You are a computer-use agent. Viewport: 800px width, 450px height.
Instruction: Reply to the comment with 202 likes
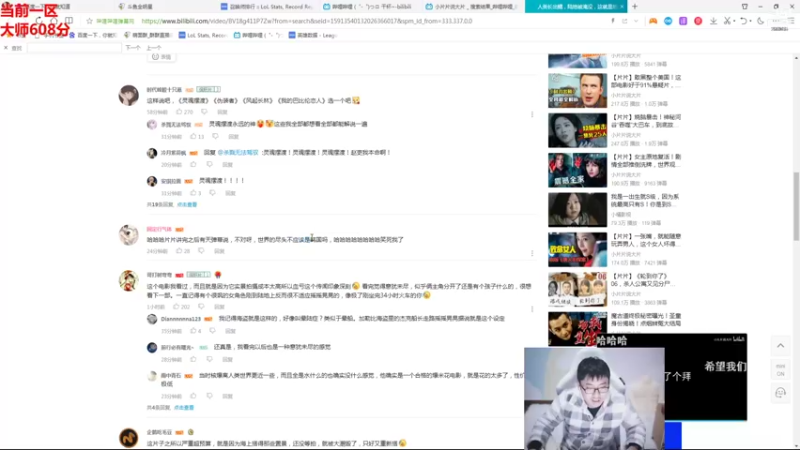pos(219,306)
